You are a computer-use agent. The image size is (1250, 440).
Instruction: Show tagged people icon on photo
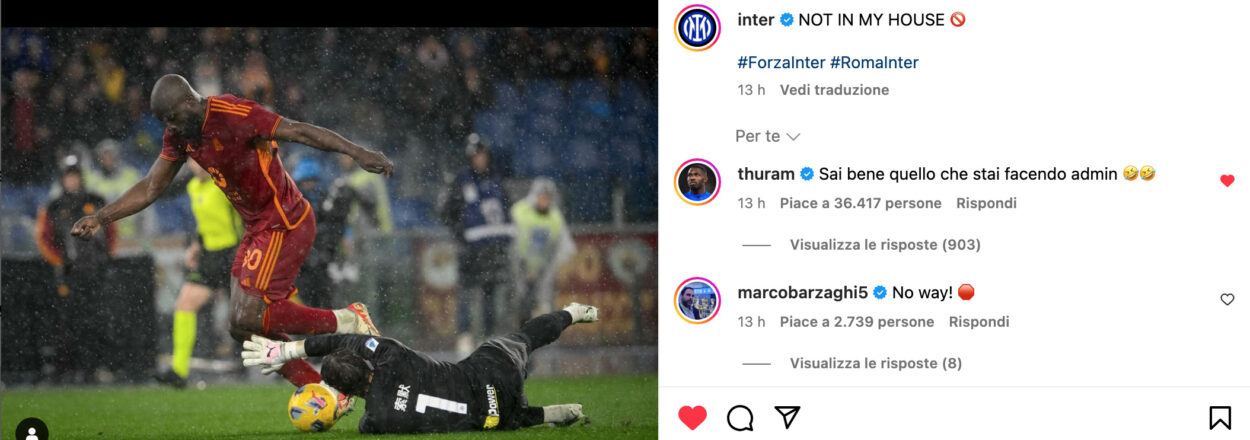[x=32, y=431]
